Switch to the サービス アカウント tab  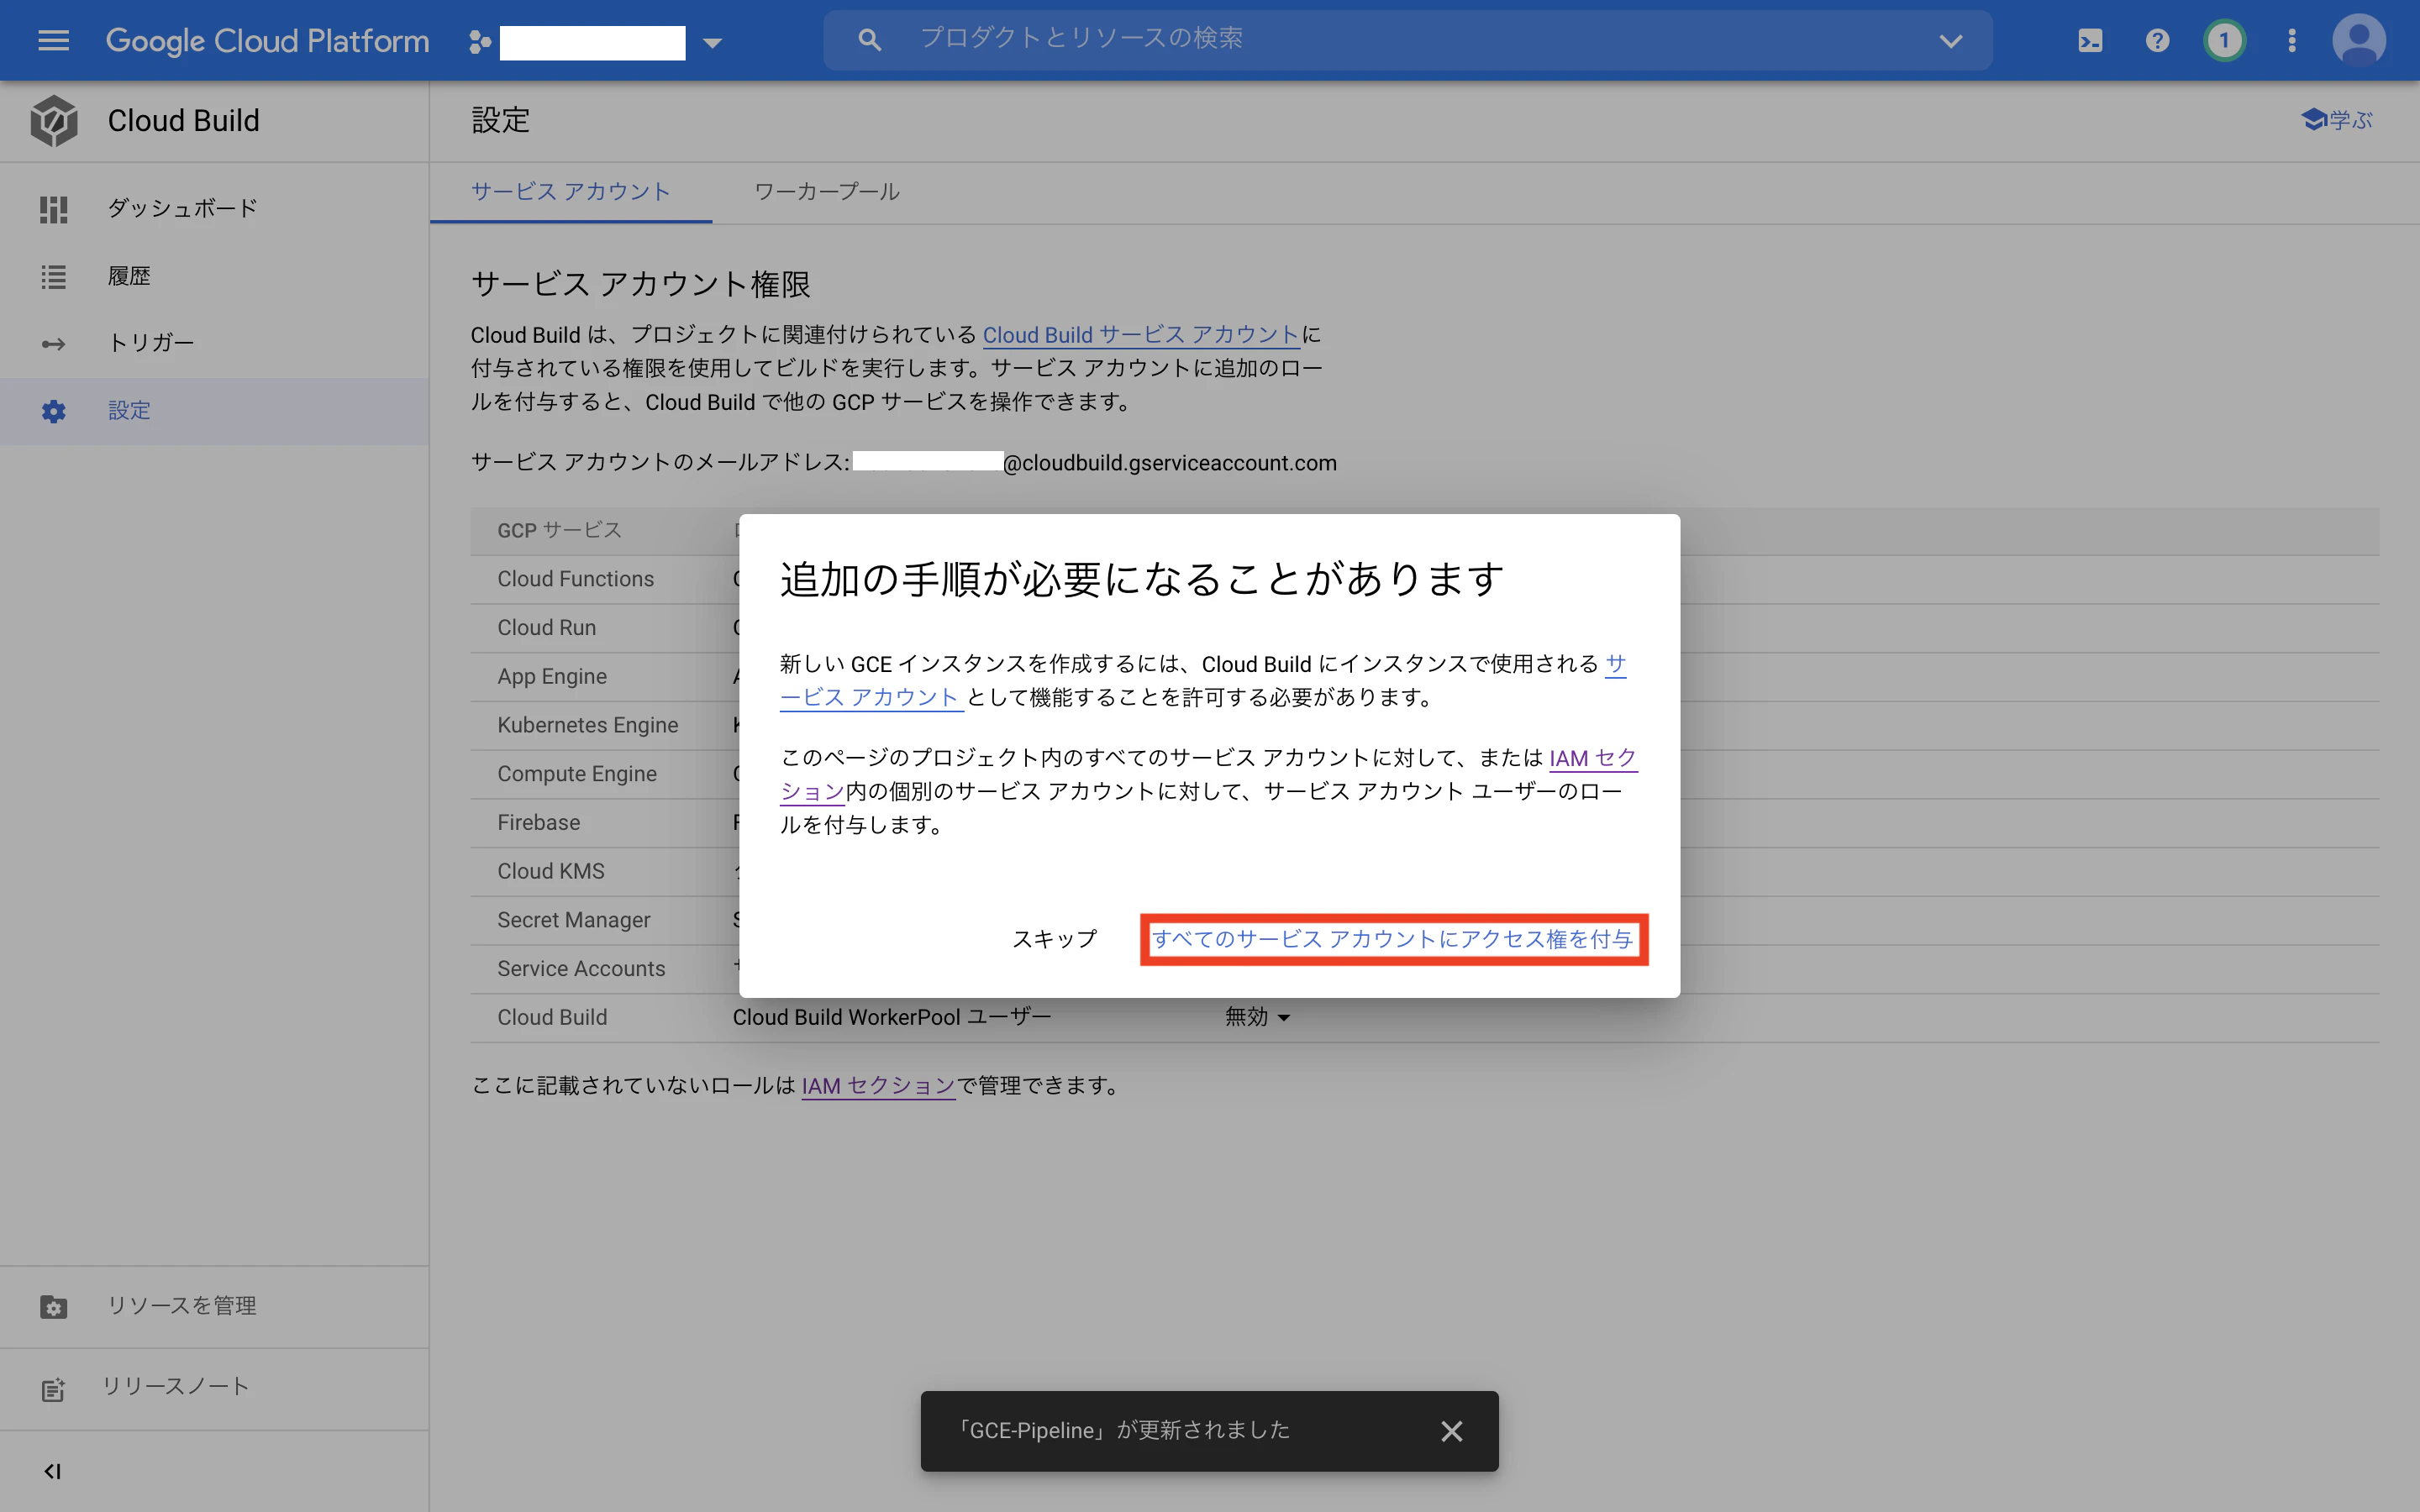tap(571, 192)
